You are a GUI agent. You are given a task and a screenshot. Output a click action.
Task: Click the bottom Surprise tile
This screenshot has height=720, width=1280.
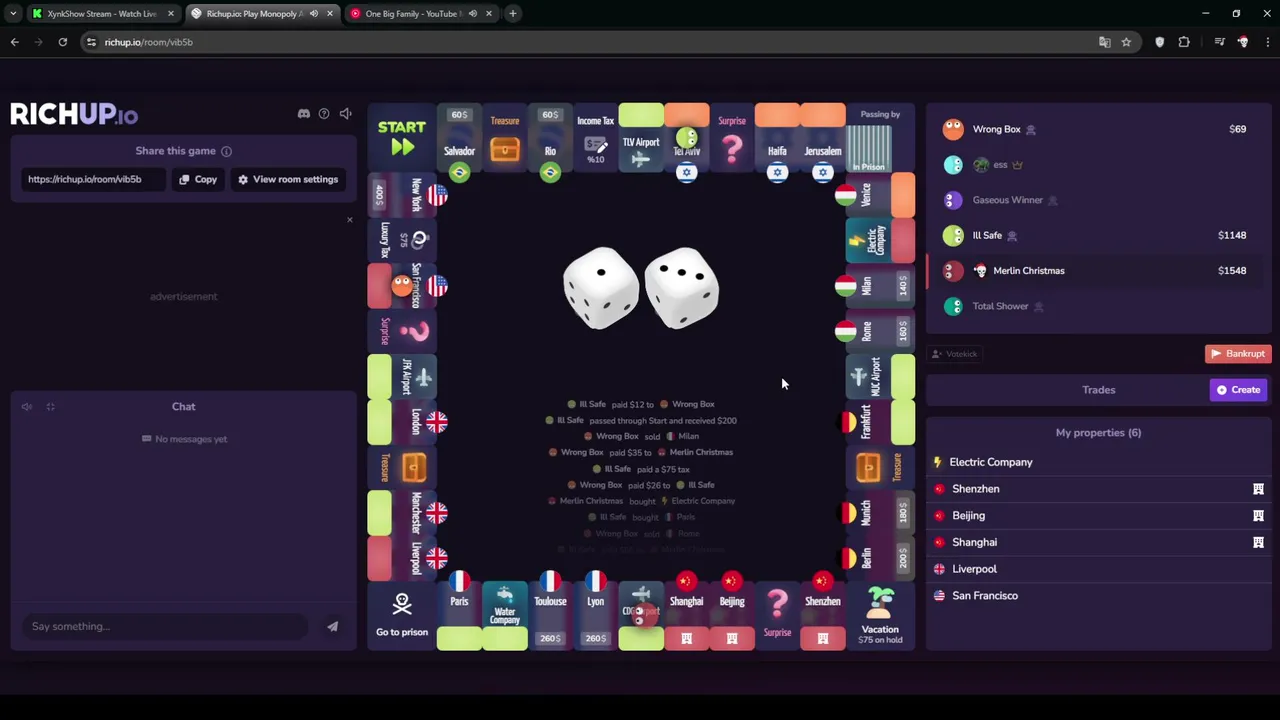[777, 616]
